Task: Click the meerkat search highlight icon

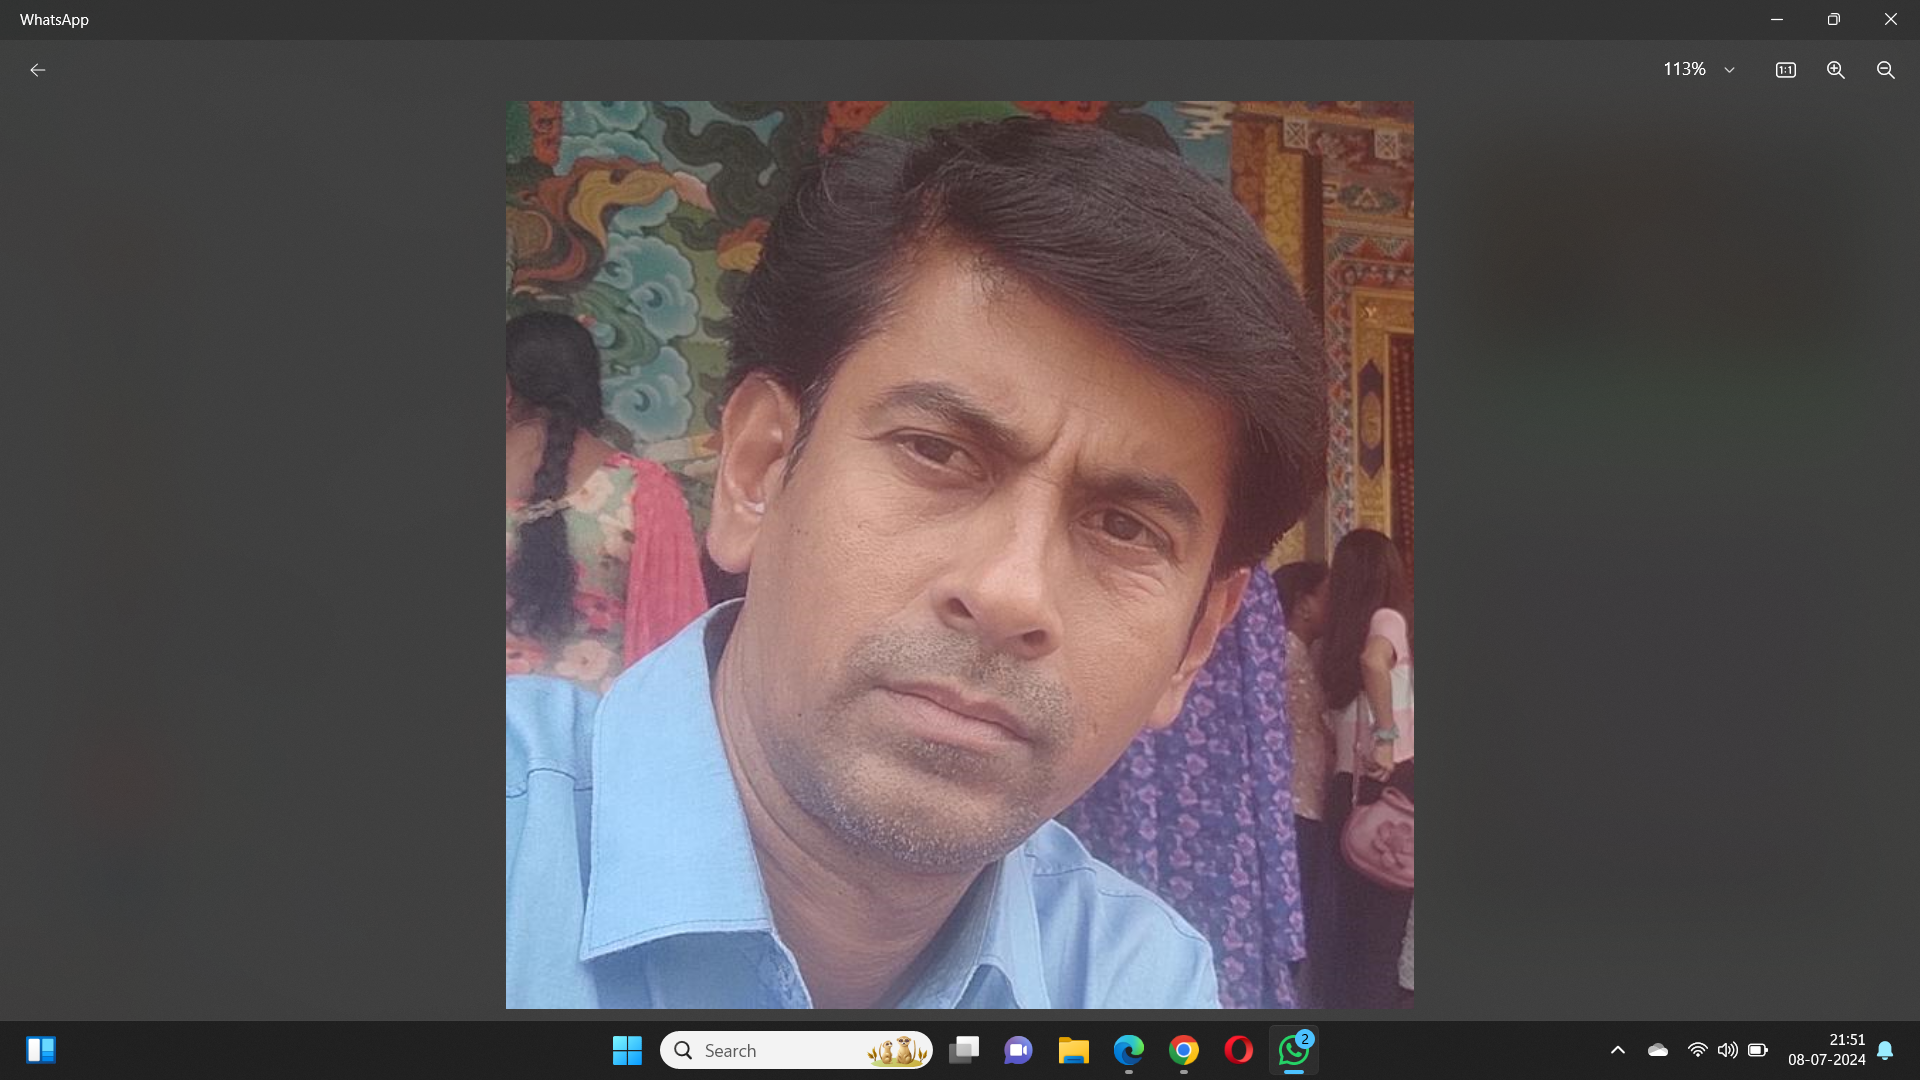Action: pyautogui.click(x=897, y=1050)
